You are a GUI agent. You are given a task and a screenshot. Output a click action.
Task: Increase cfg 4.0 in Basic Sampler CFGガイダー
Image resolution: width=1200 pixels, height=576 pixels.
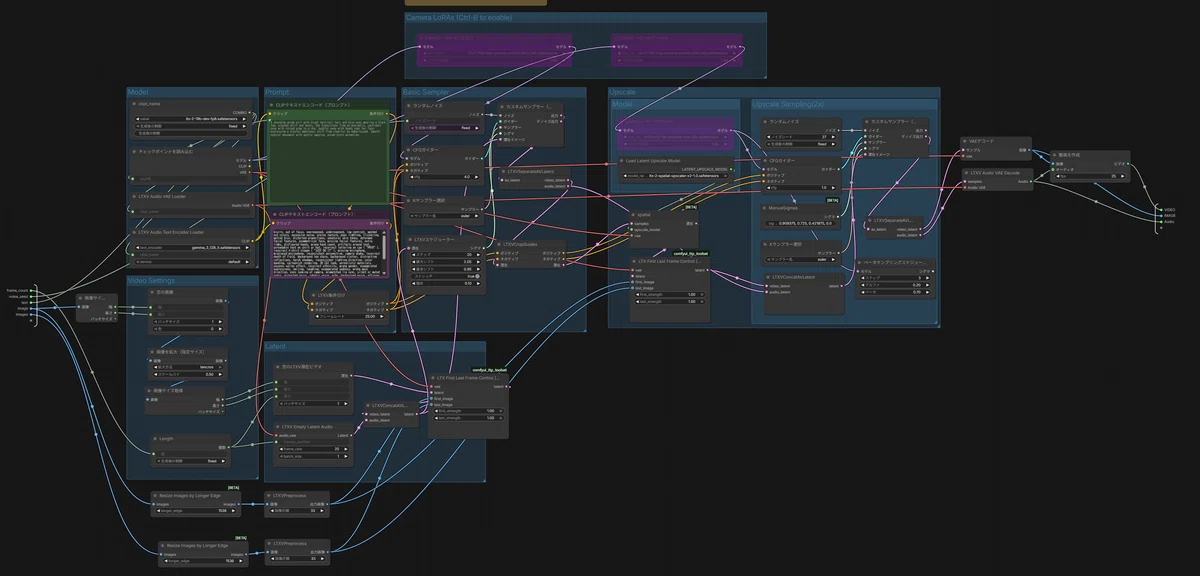[477, 177]
